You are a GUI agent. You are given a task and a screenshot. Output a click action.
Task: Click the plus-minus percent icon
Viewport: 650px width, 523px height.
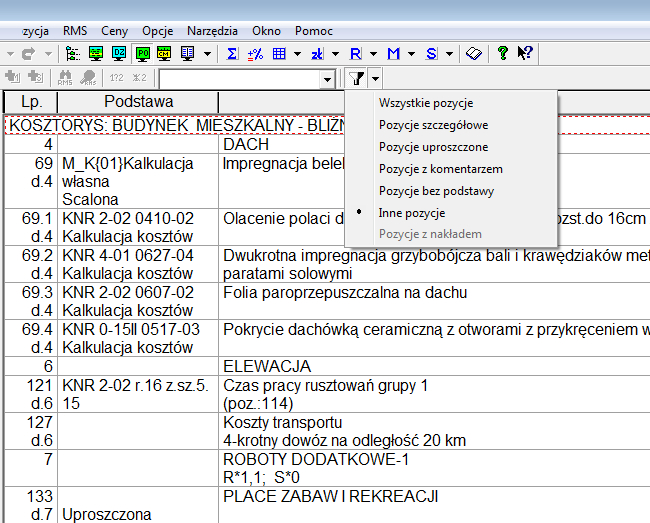tap(255, 53)
